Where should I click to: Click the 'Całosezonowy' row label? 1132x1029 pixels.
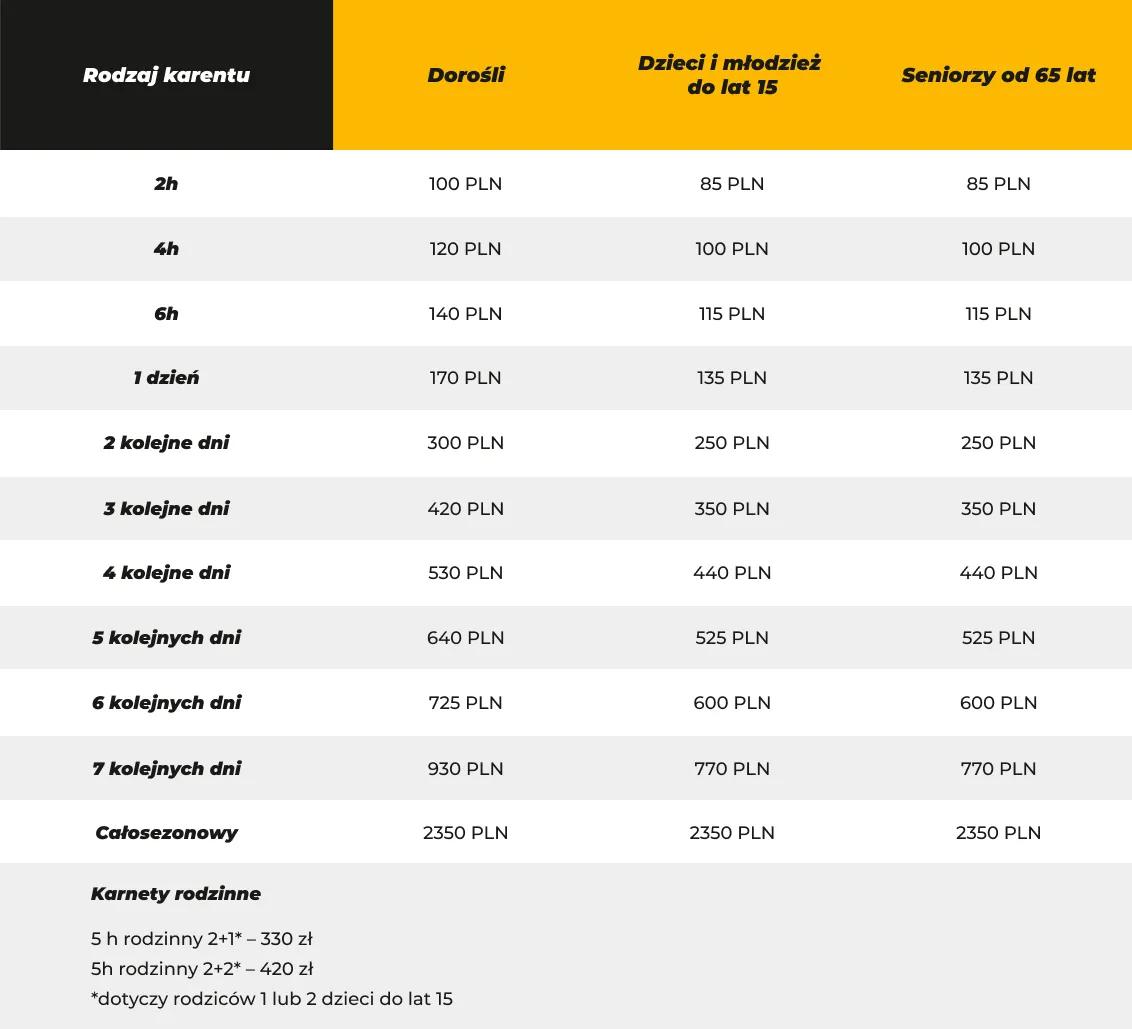pyautogui.click(x=166, y=833)
